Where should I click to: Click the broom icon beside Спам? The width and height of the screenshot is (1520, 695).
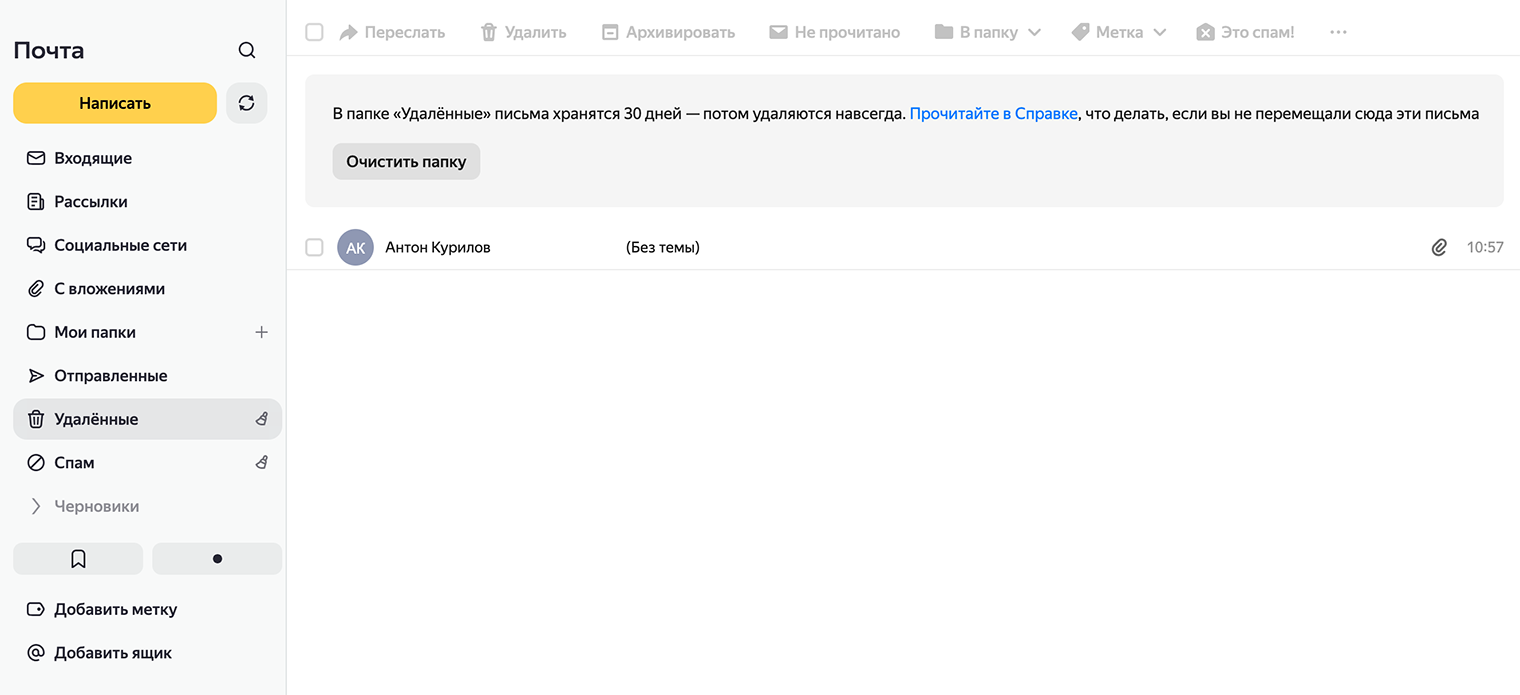[262, 463]
